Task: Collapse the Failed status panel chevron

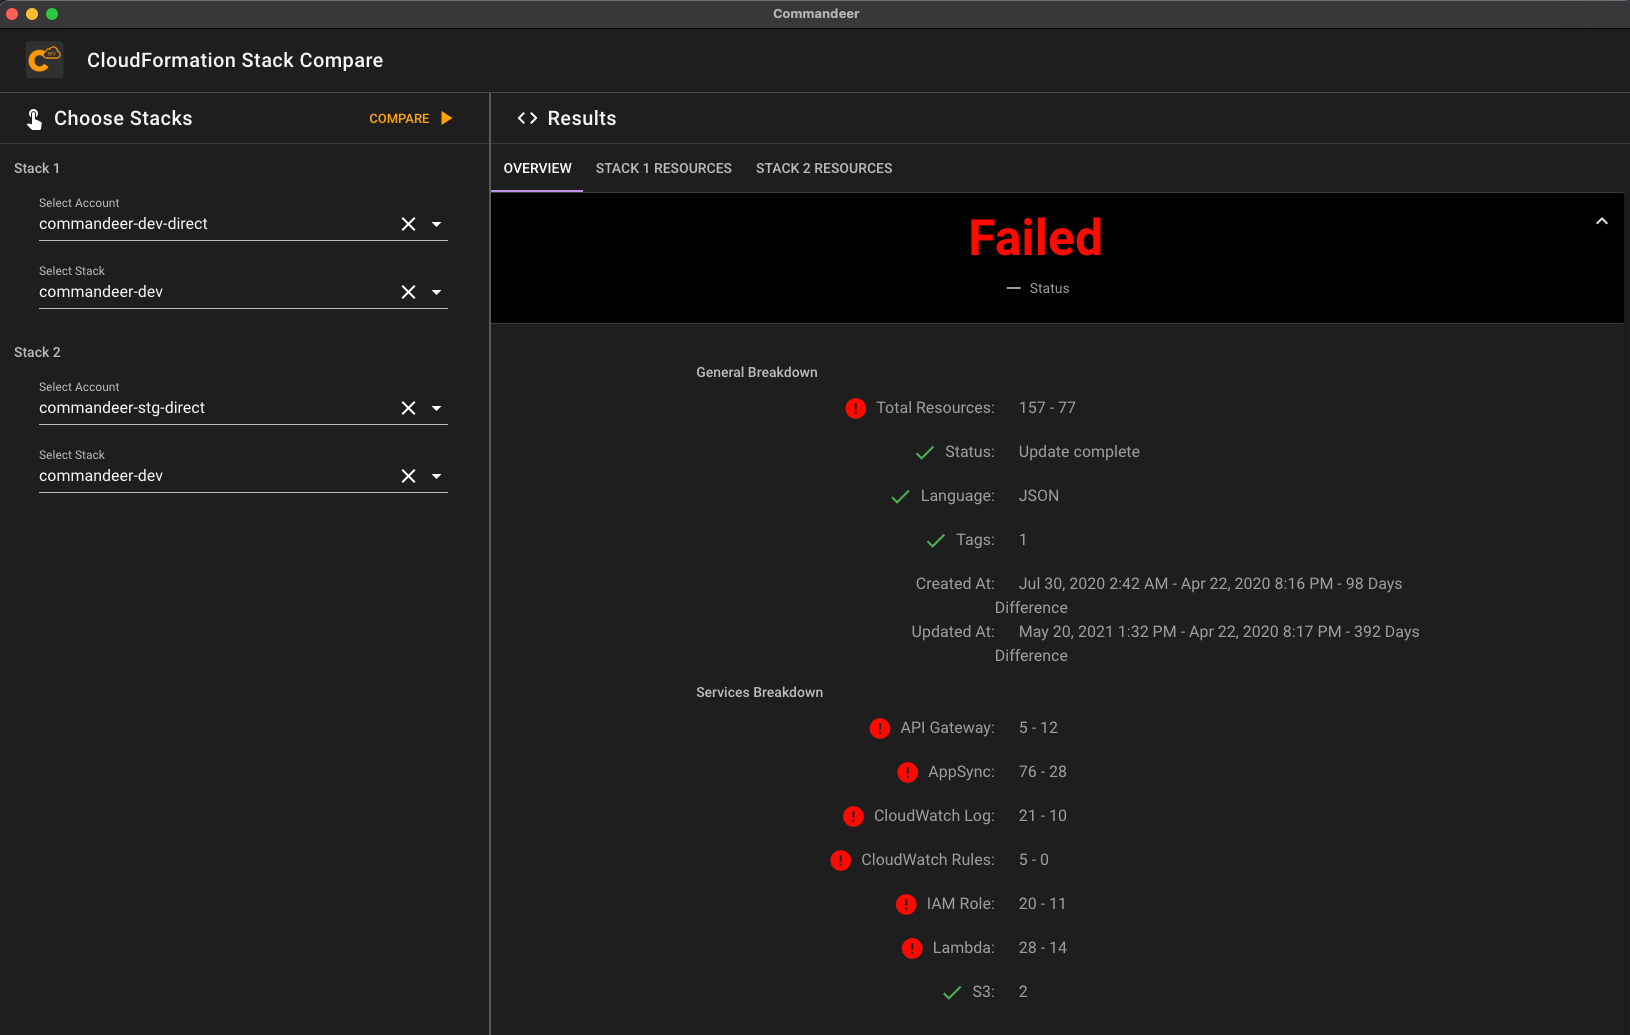Action: 1601,221
